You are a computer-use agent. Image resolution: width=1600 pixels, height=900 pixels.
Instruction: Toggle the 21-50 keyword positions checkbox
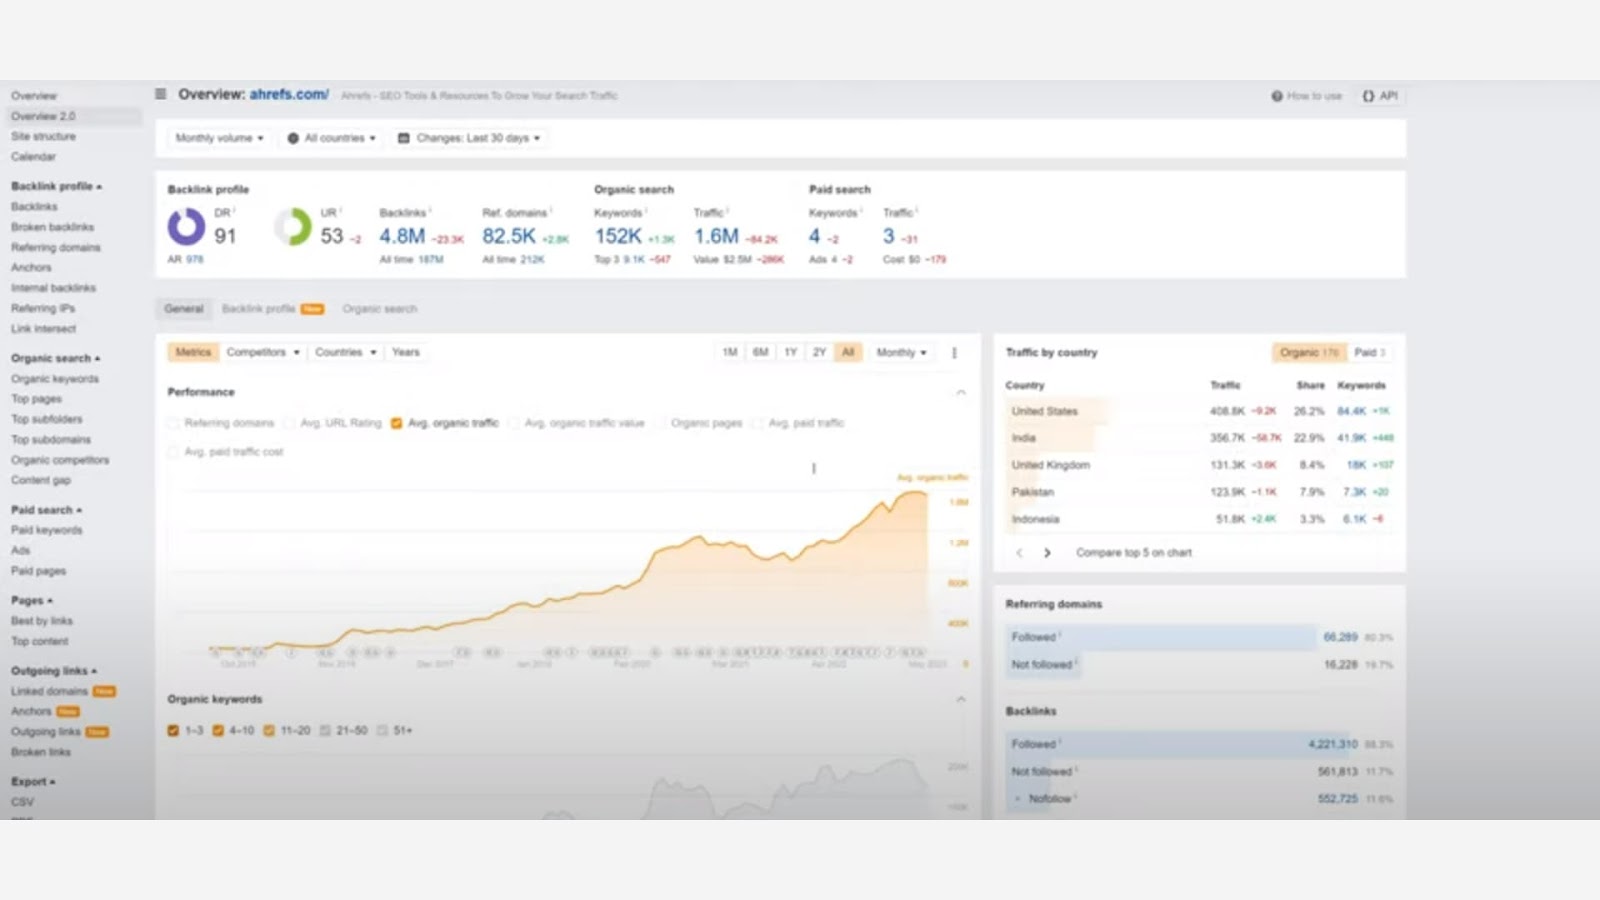coord(325,731)
